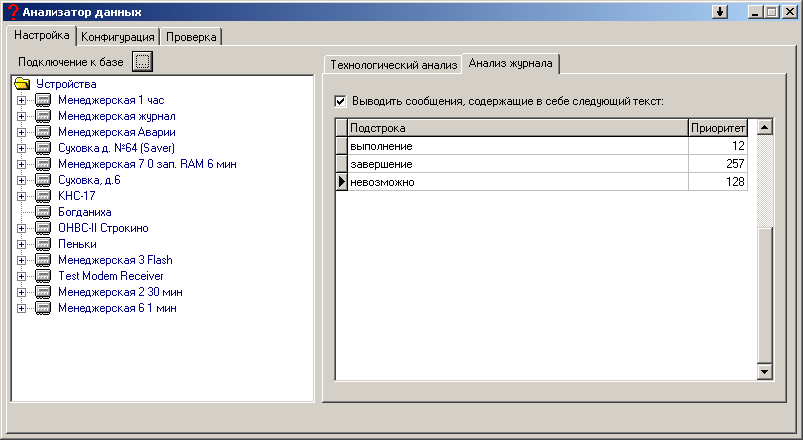The image size is (803, 440).
Task: Open the Конфигурация tab
Action: (118, 37)
